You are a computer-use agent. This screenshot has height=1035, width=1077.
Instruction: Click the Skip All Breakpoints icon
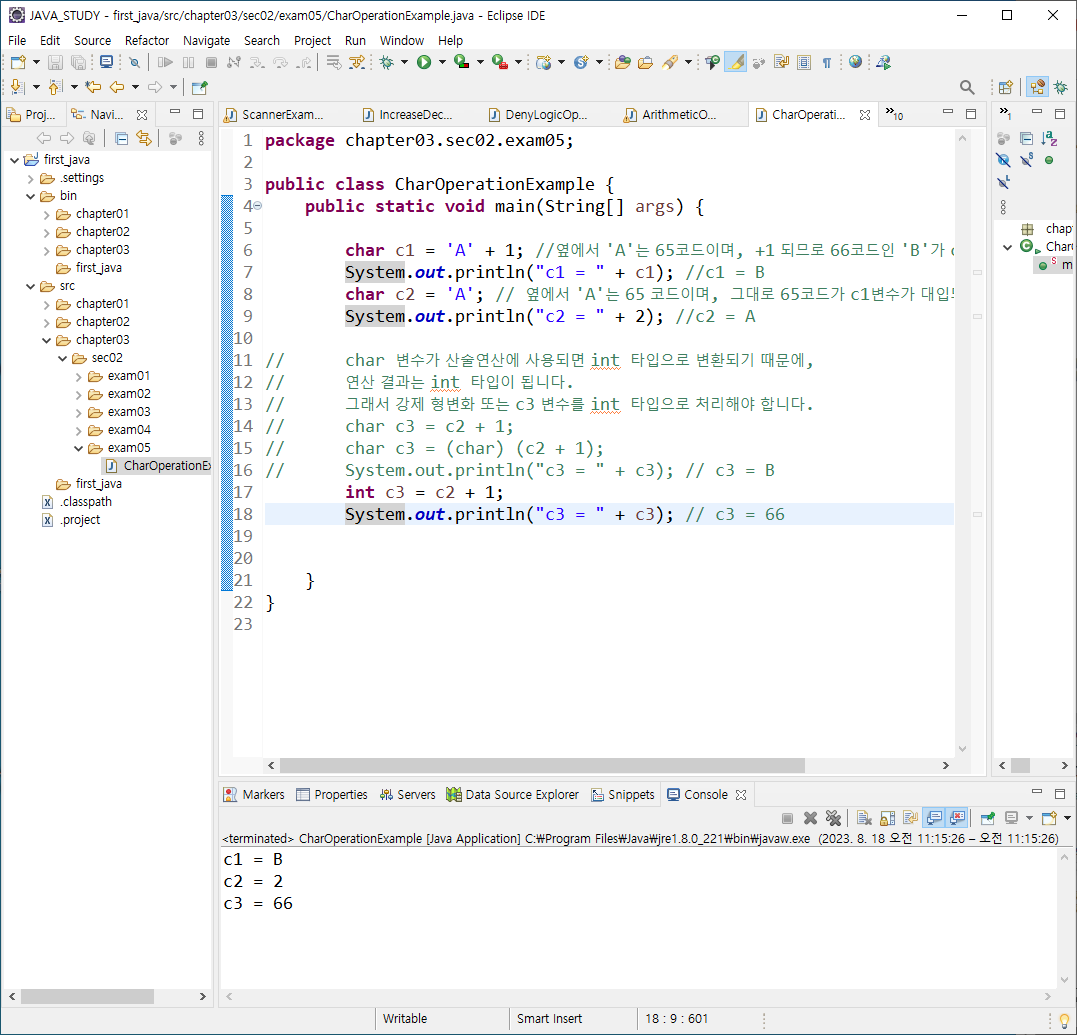[x=135, y=62]
